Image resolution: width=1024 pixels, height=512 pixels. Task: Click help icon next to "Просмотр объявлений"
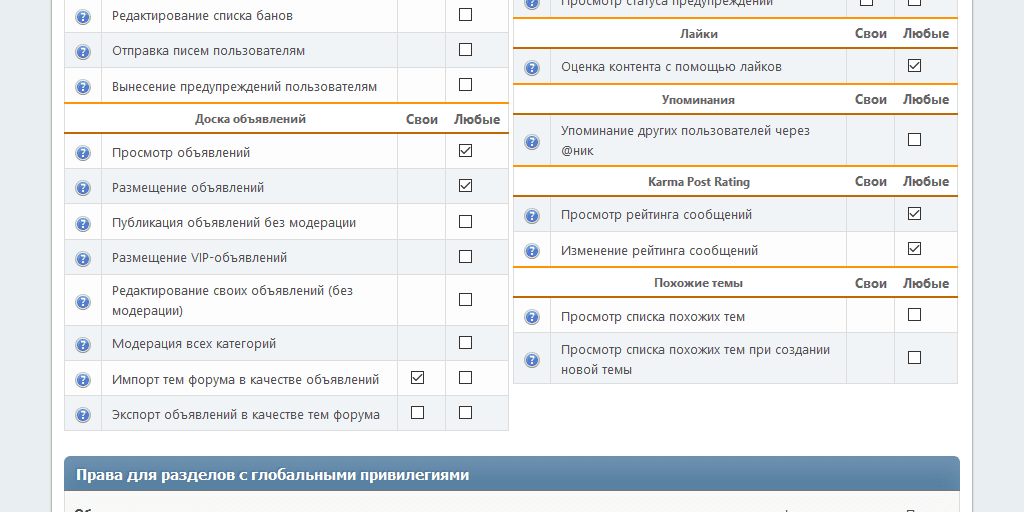[x=83, y=153]
